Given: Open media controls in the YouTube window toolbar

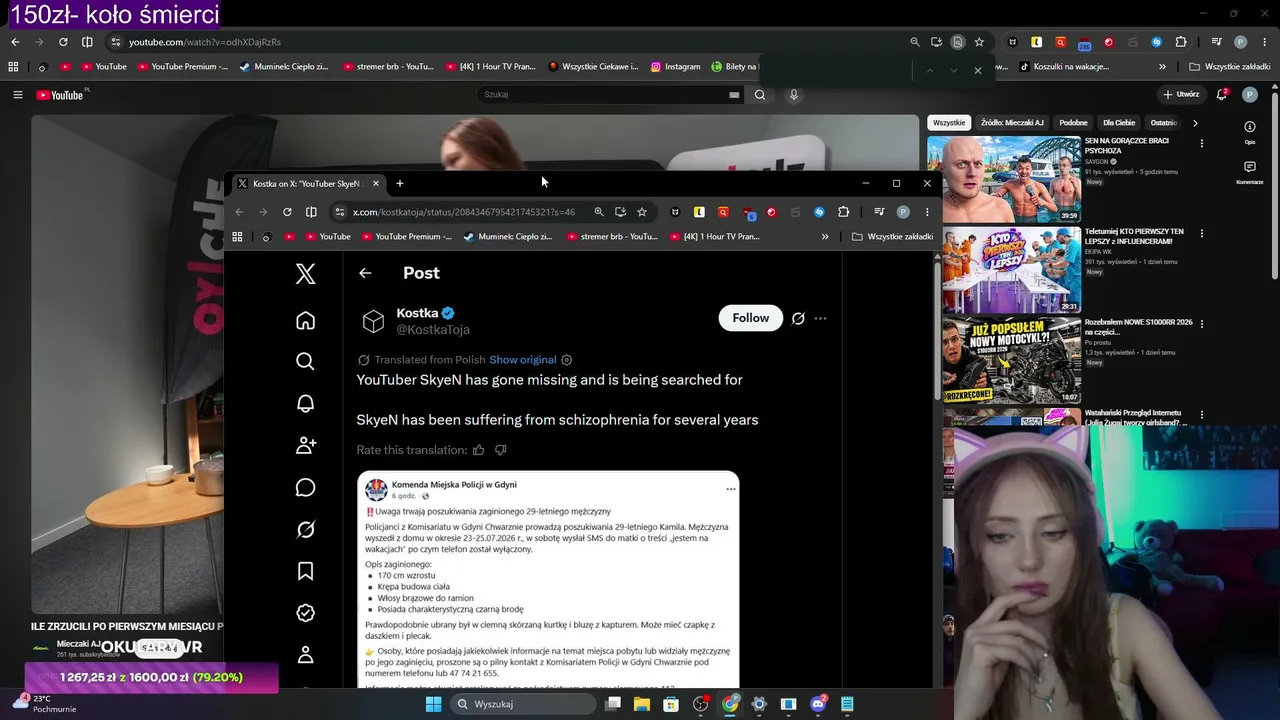Looking at the screenshot, I should click(x=1216, y=42).
